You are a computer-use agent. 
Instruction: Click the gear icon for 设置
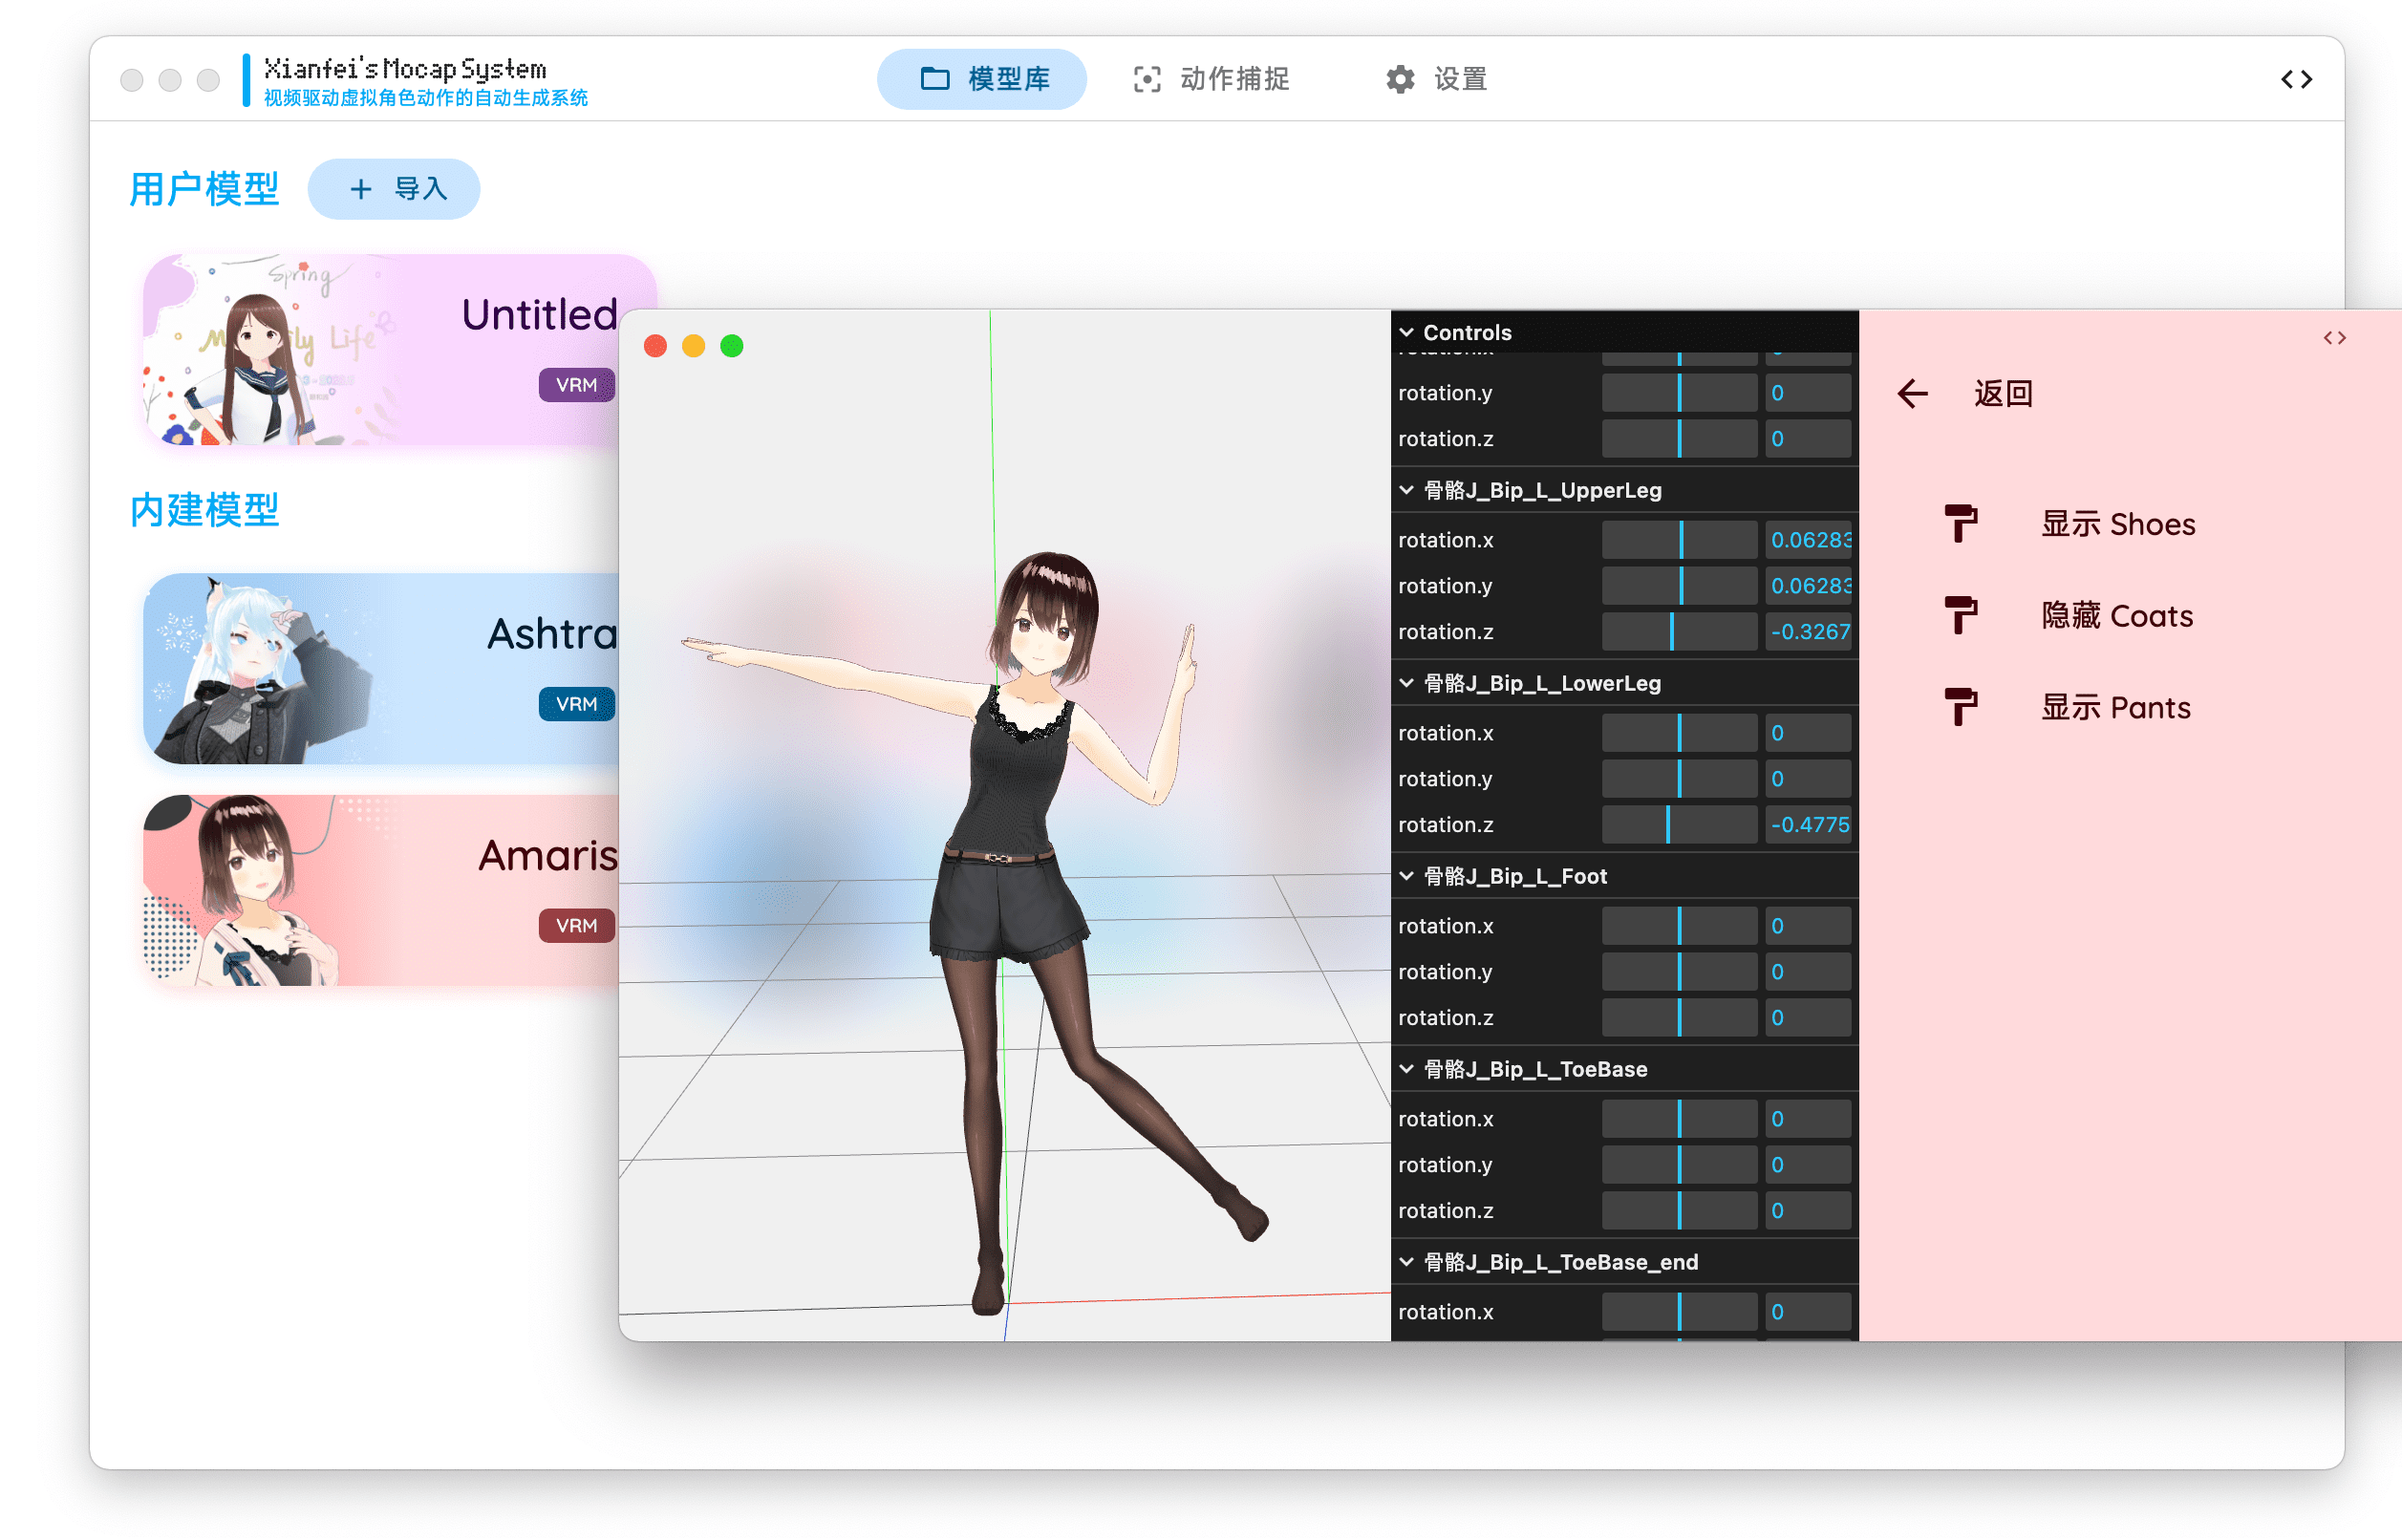tap(1400, 79)
